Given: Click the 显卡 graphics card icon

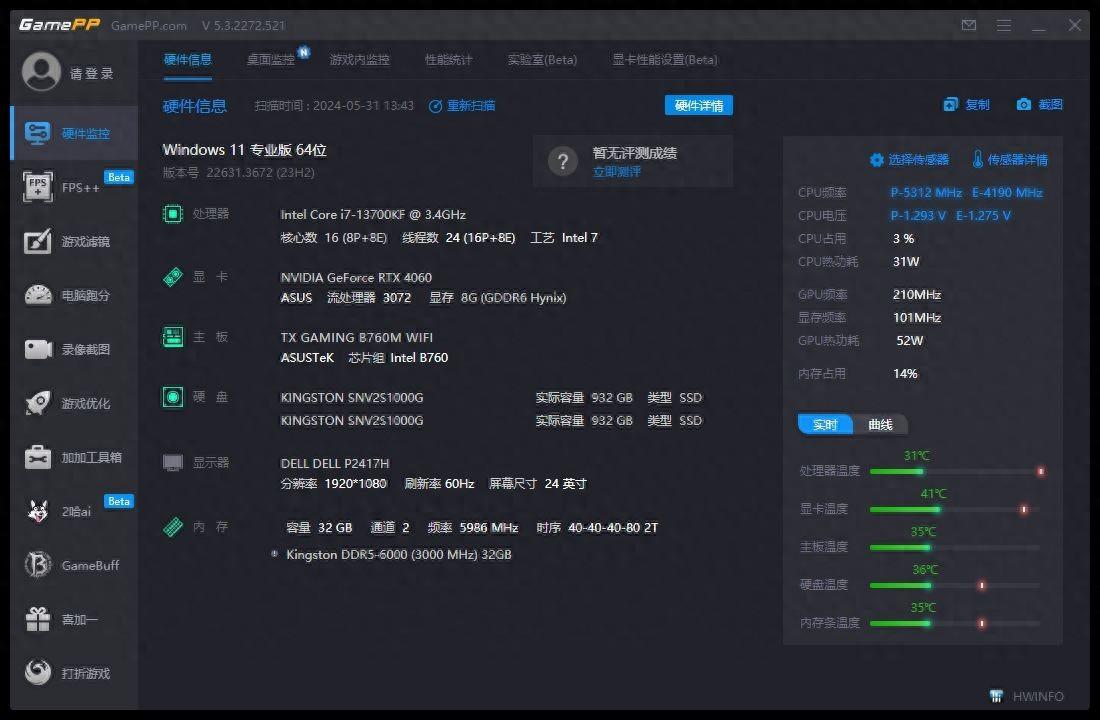Looking at the screenshot, I should click(x=173, y=276).
